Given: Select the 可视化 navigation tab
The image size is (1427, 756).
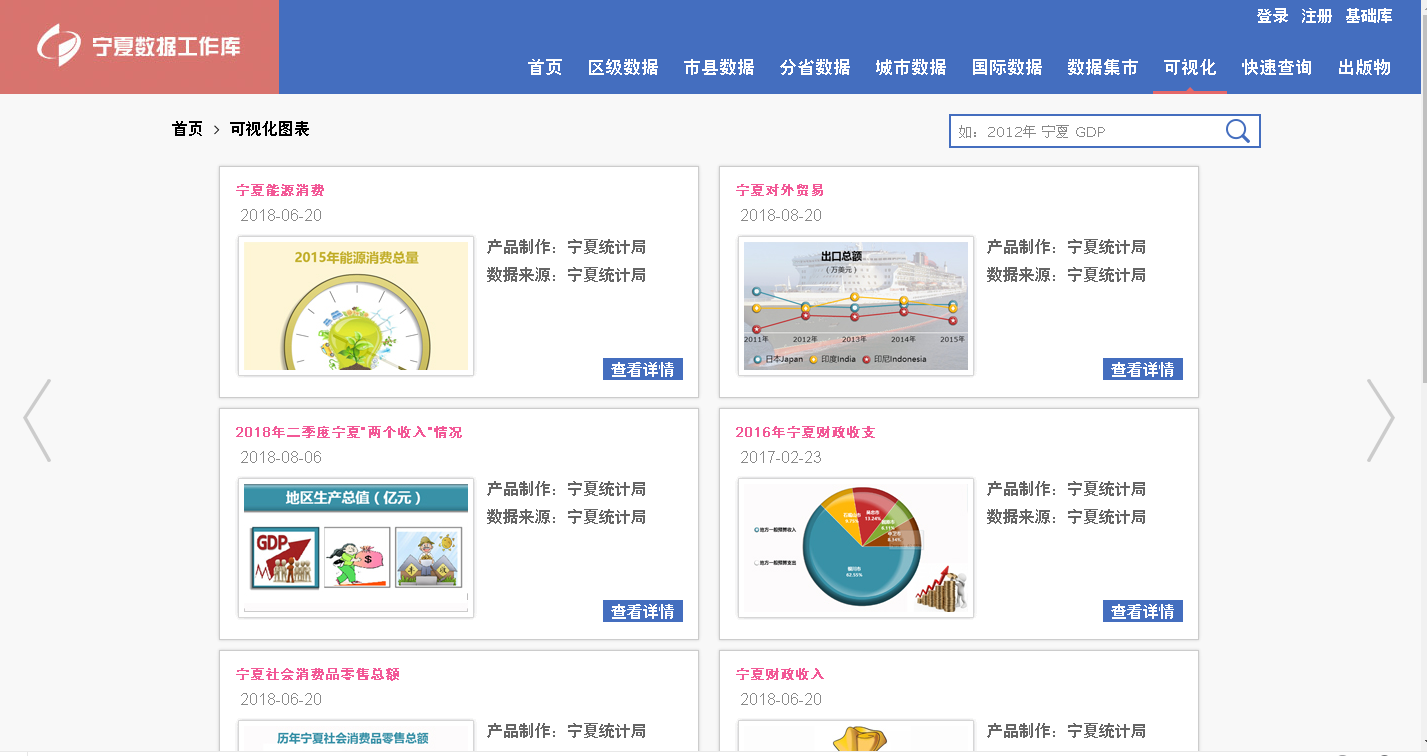Looking at the screenshot, I should point(1190,67).
